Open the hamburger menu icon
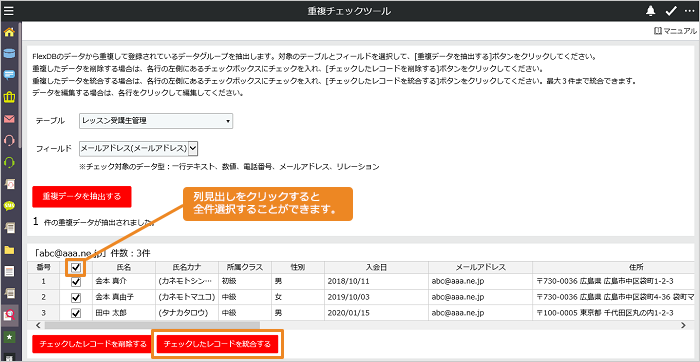Viewport: 700px width, 362px height. click(9, 11)
